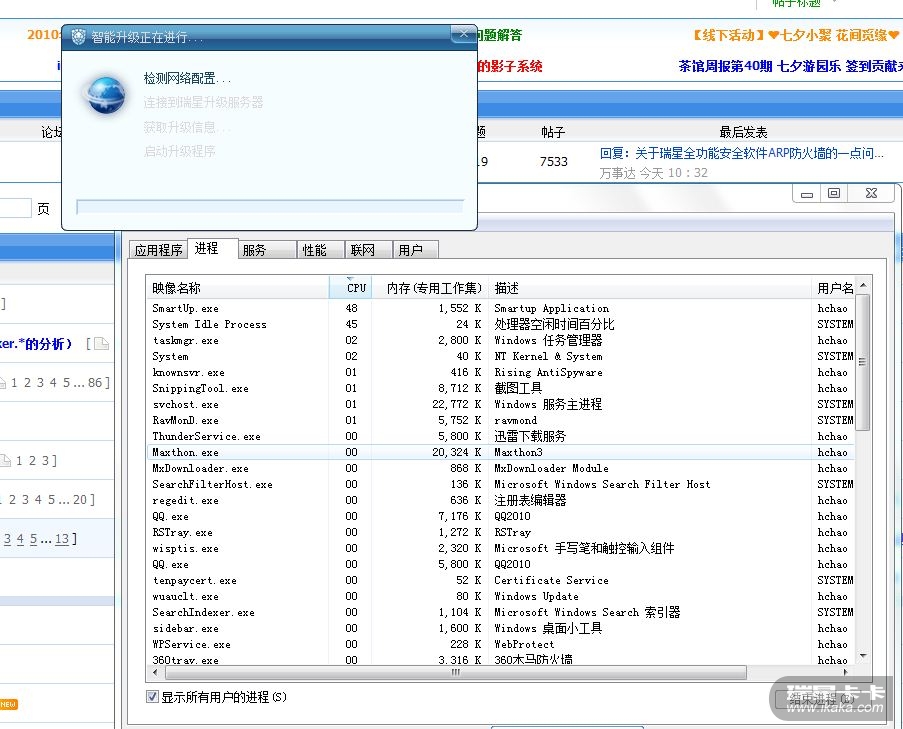Select MxDownloader.exe process
Screen dimensions: 903x729
click(x=501, y=468)
